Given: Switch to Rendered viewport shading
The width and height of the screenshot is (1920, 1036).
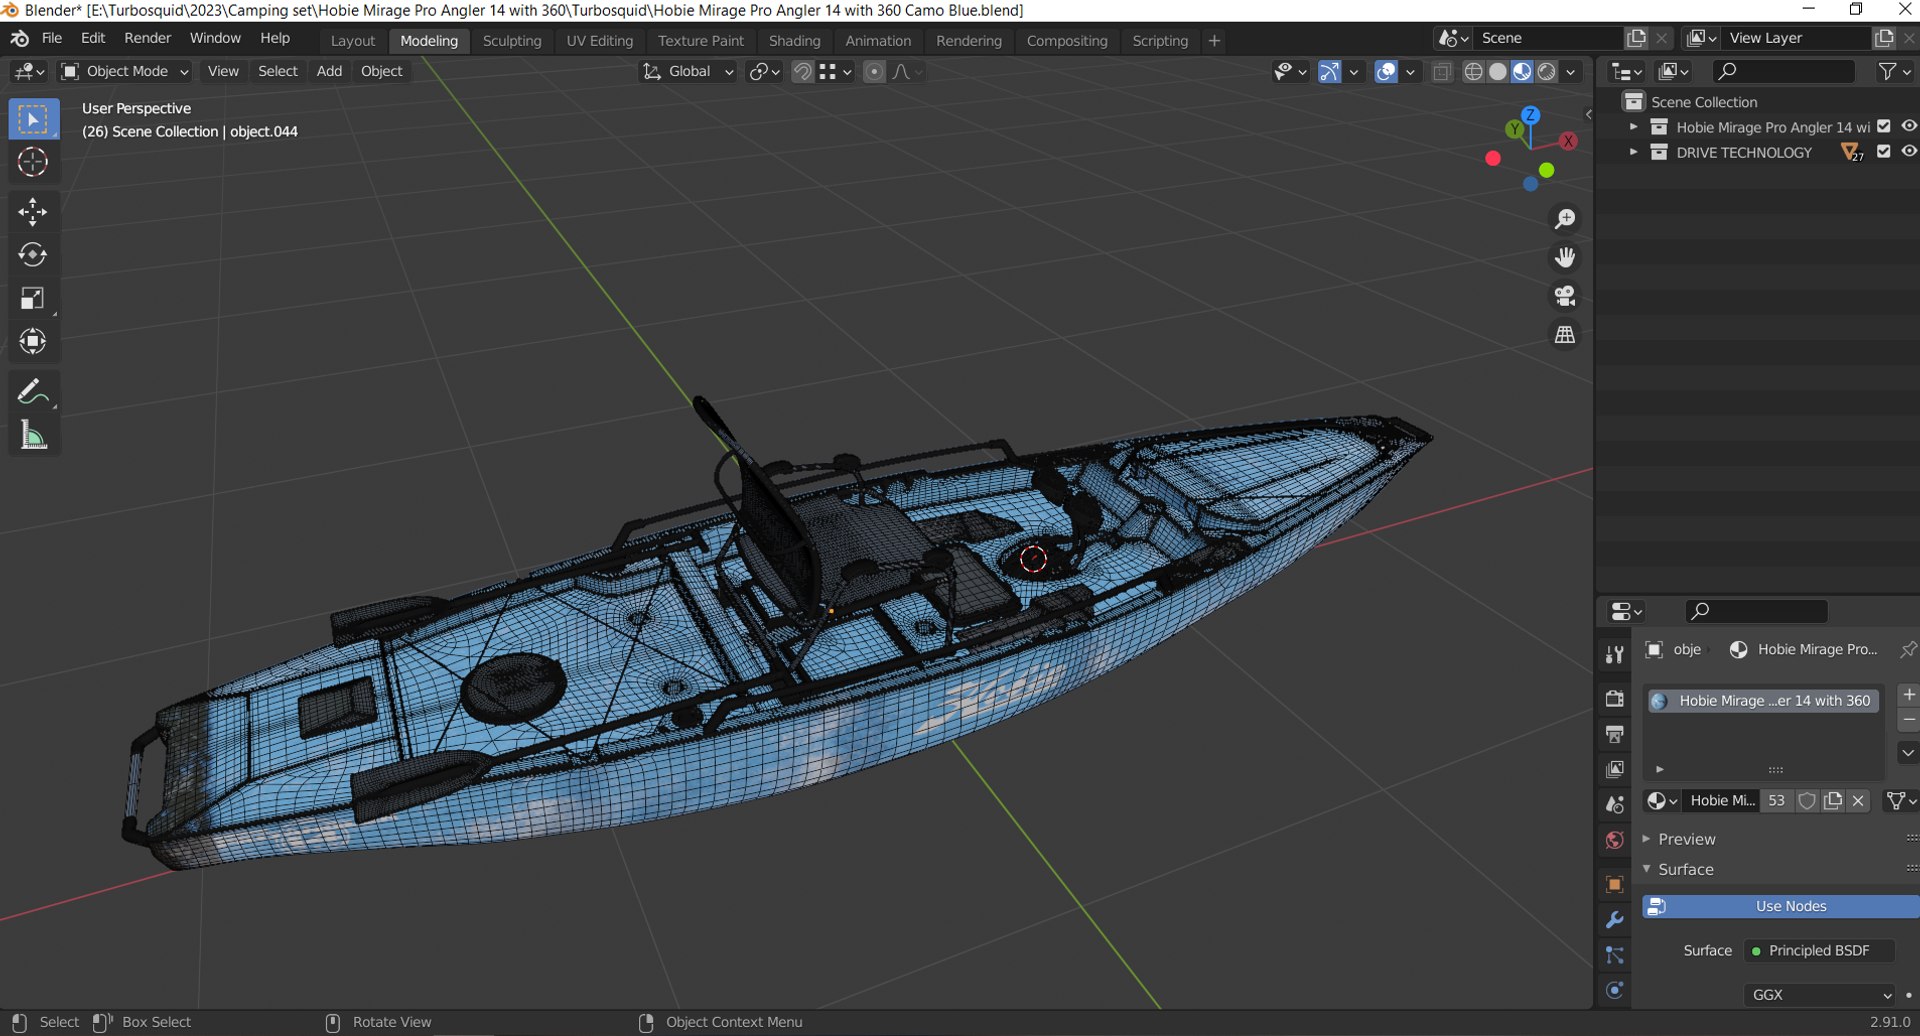Looking at the screenshot, I should click(1547, 72).
